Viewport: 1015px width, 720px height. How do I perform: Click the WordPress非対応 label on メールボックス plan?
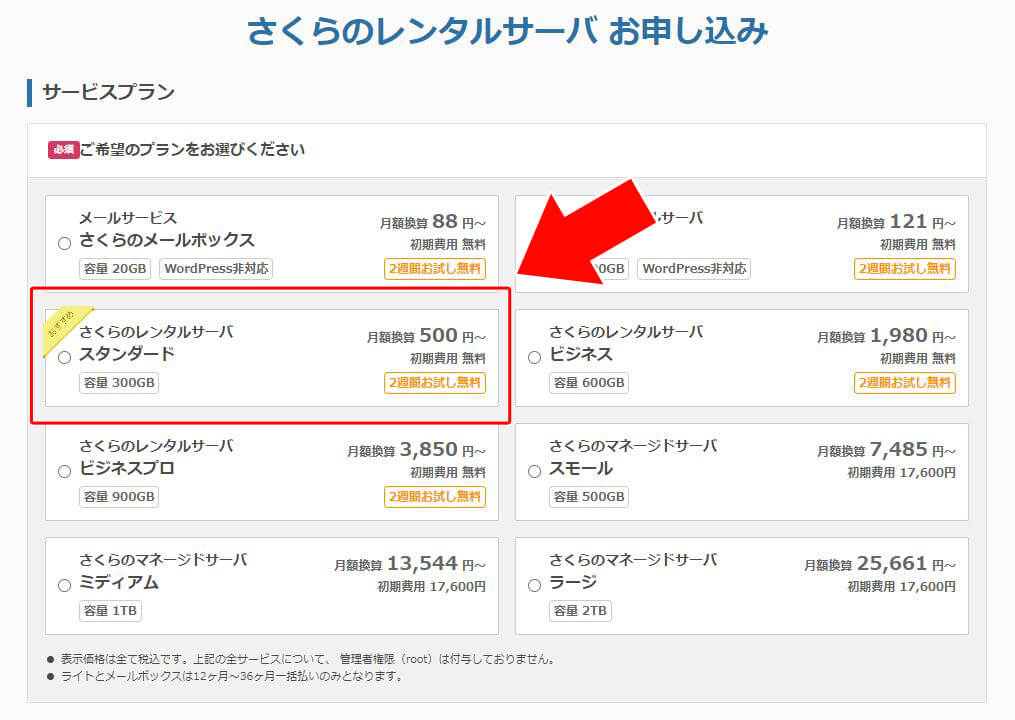coord(213,268)
